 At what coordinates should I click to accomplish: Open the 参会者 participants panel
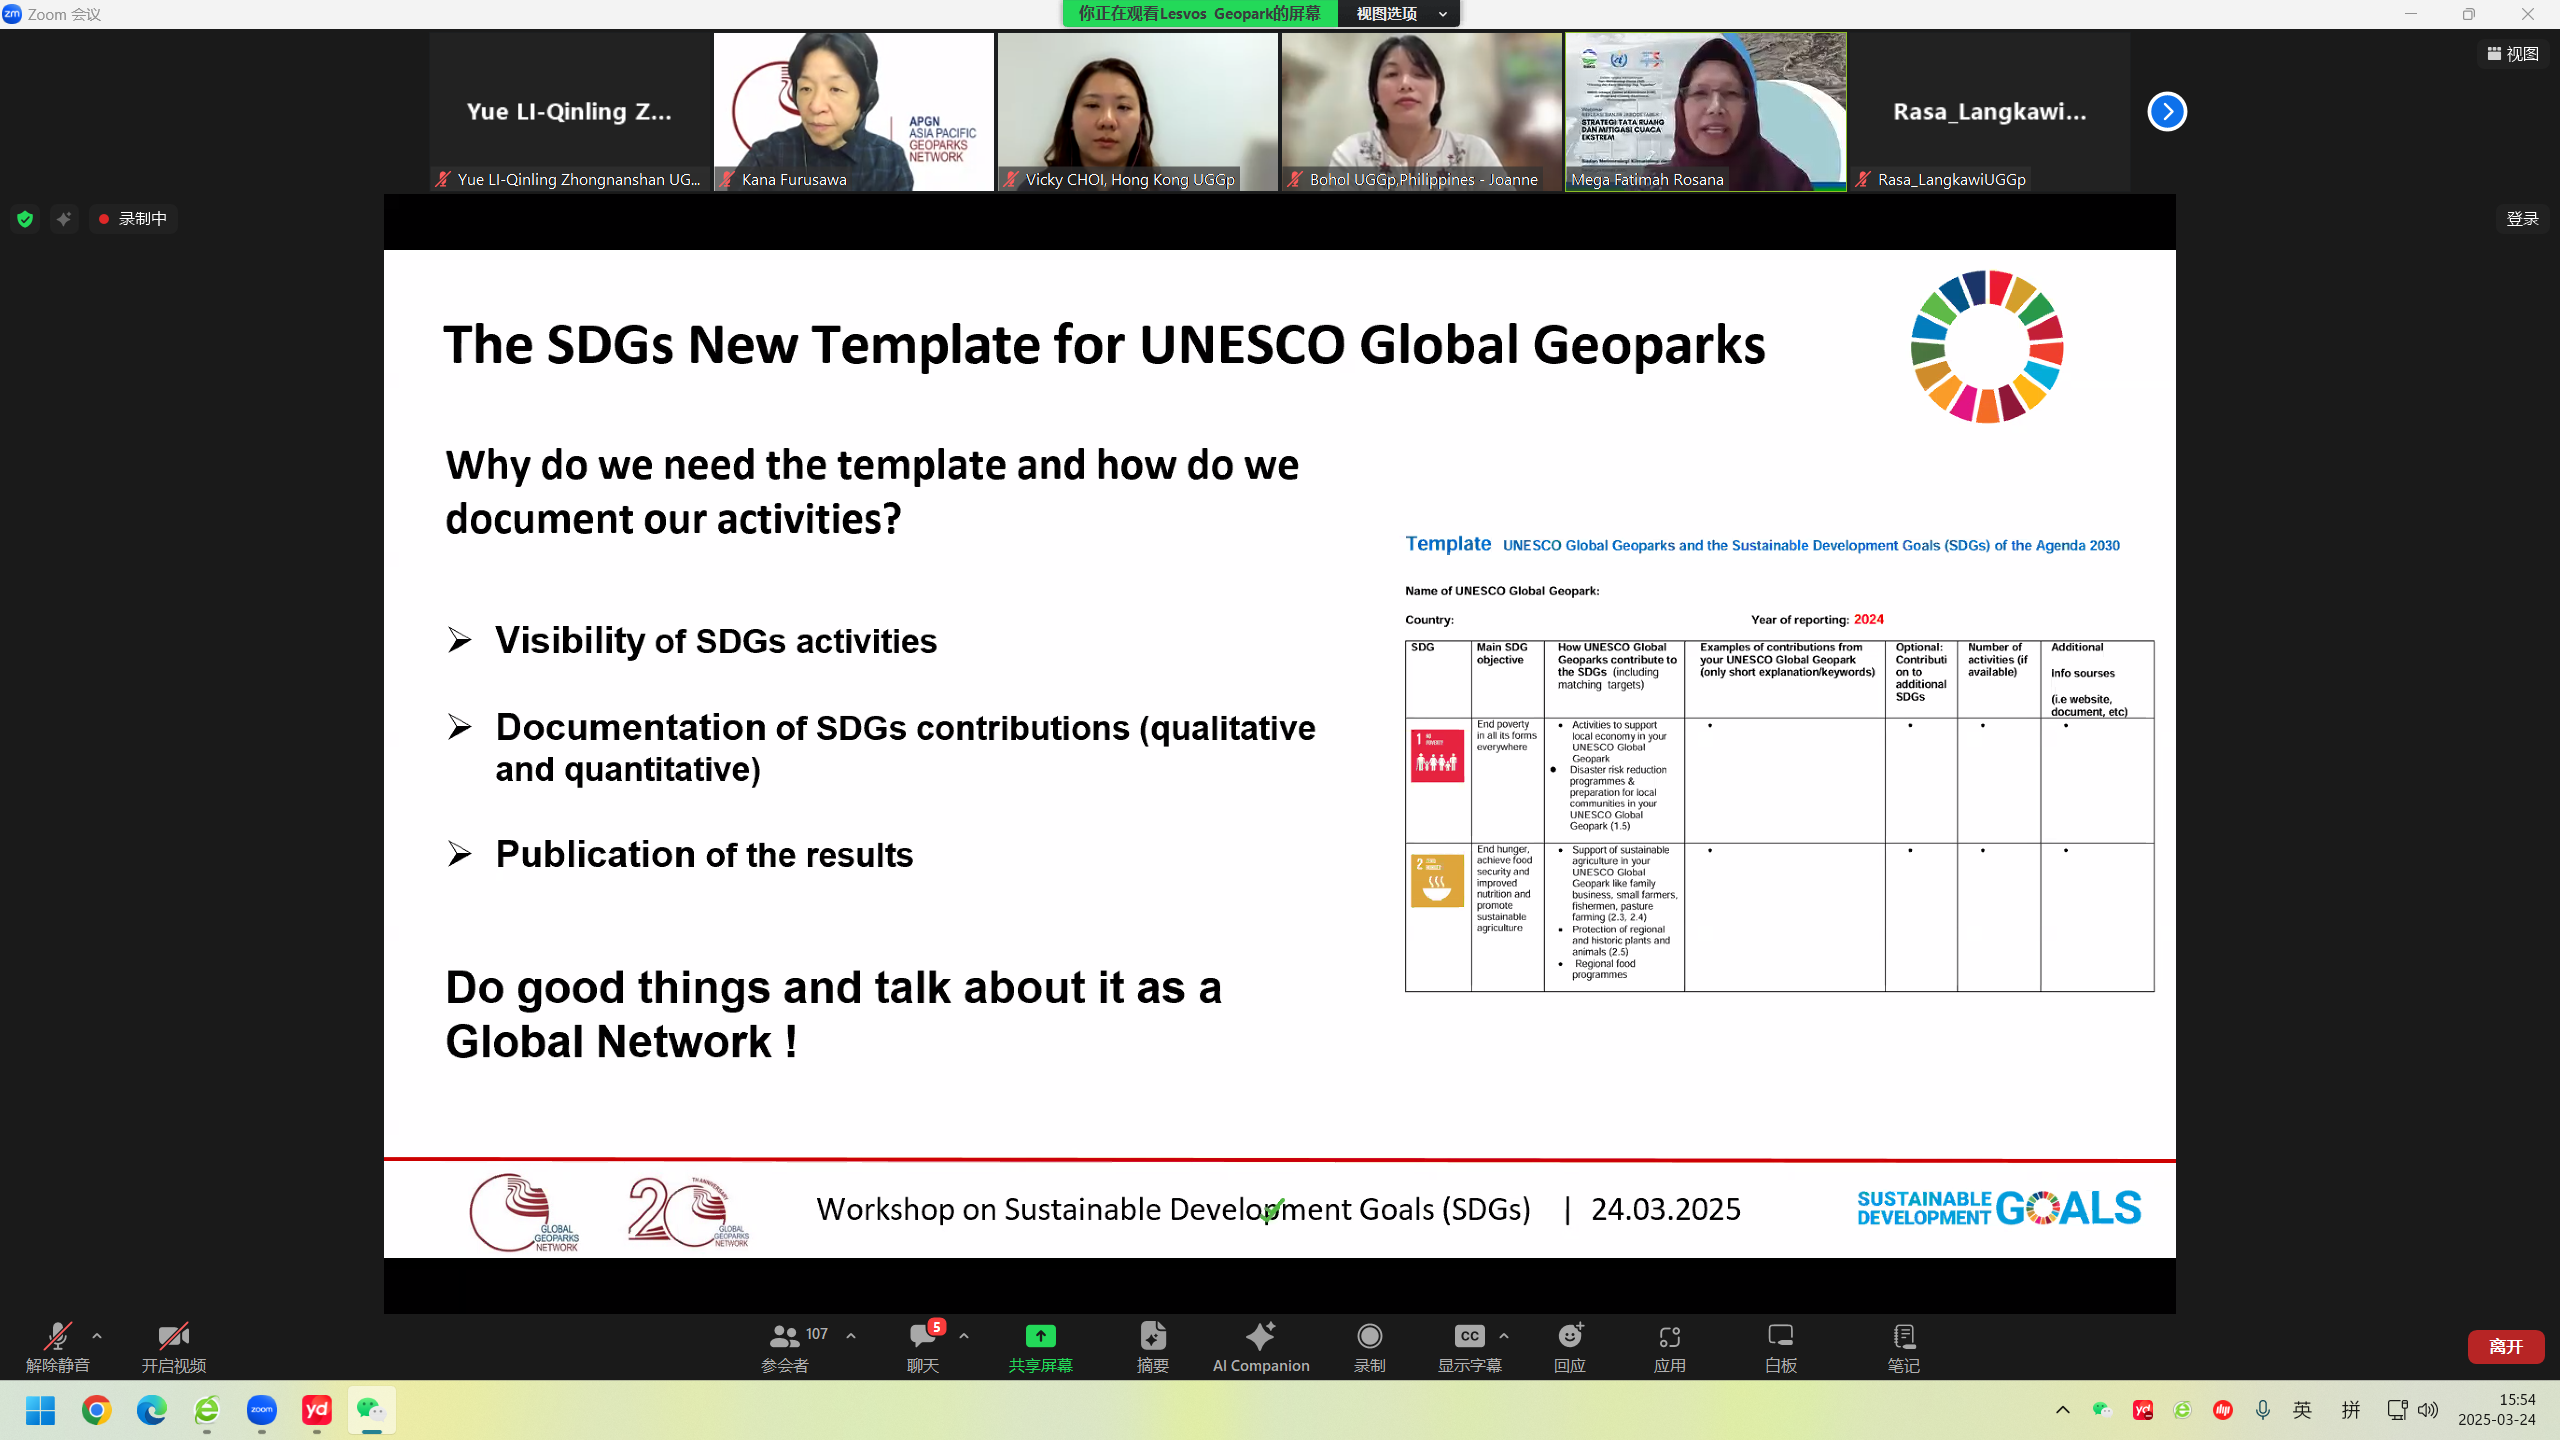click(x=785, y=1346)
